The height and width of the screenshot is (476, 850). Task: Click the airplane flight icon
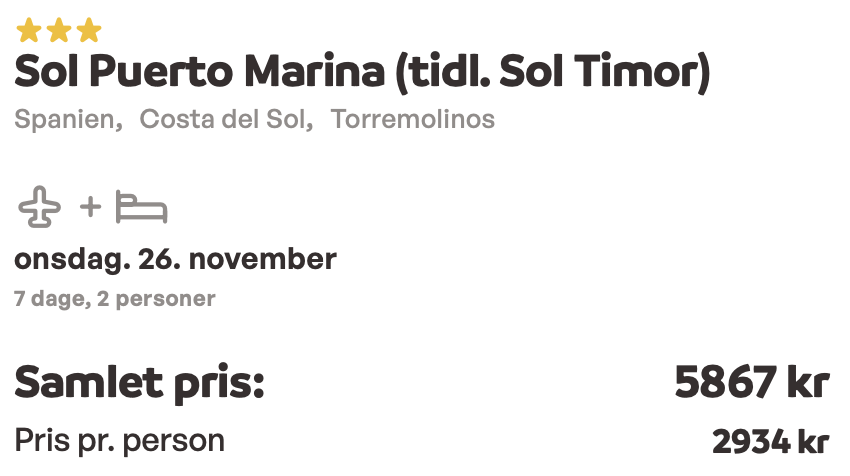(40, 207)
